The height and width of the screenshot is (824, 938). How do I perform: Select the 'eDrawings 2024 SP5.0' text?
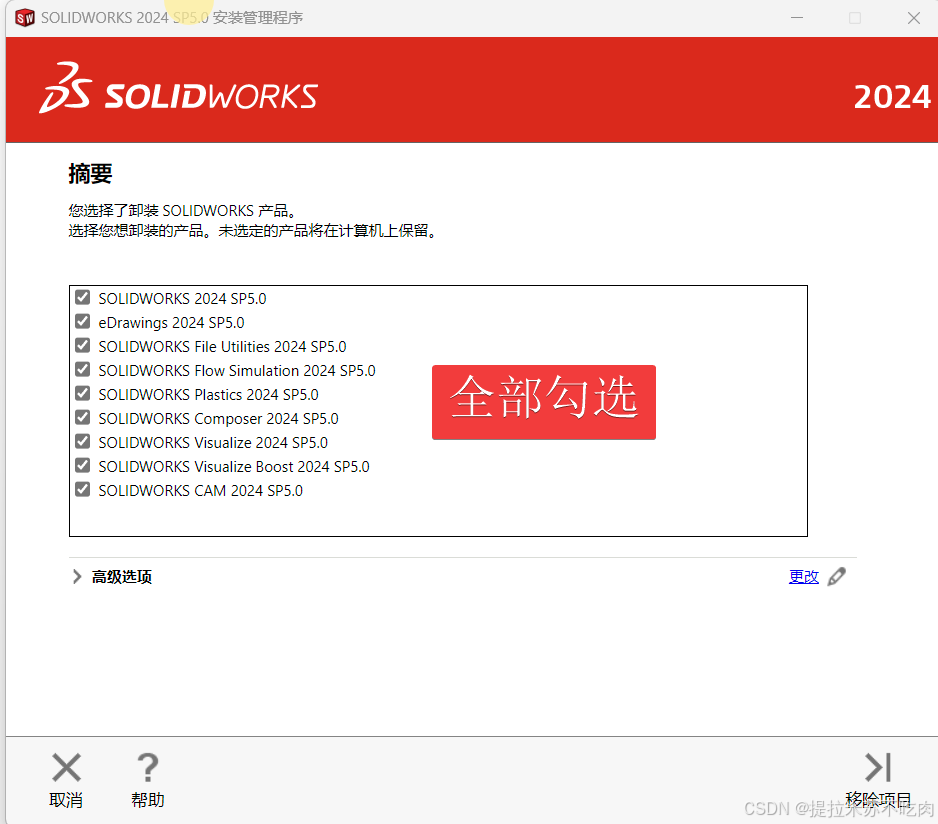(171, 323)
